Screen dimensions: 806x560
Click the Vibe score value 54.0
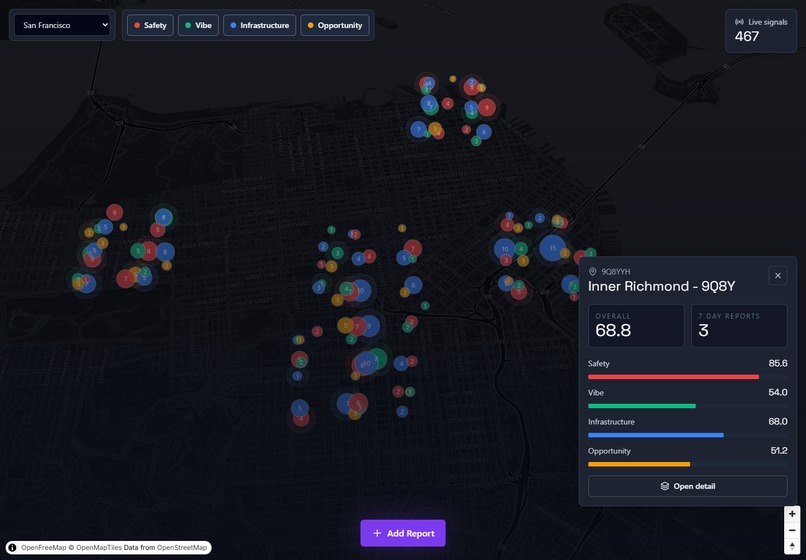[778, 393]
